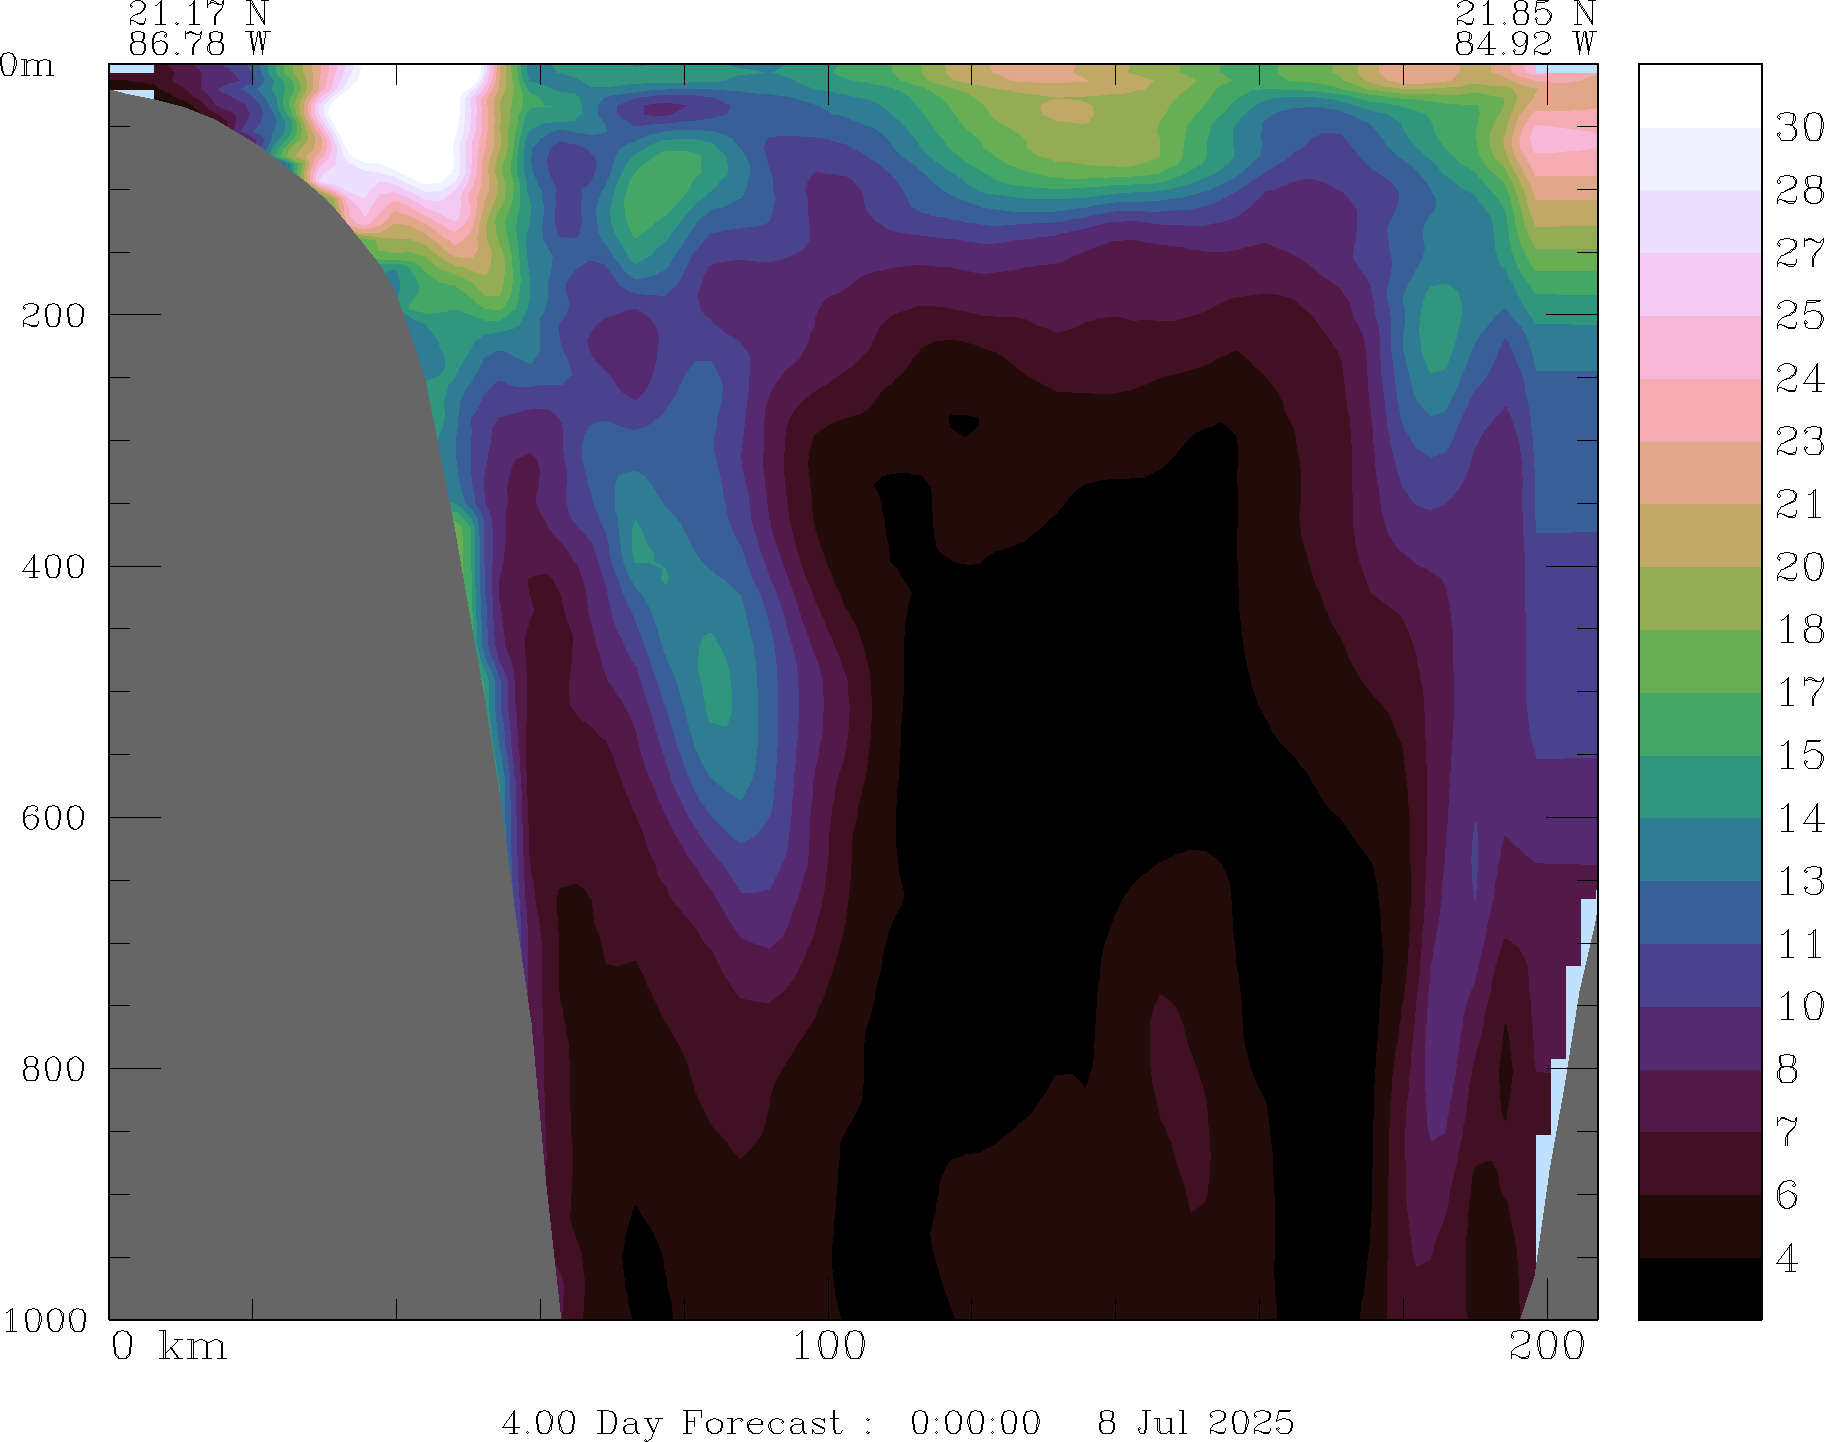
Task: Click the "4.00 Day Forecast" caption text
Action: click(x=672, y=1422)
